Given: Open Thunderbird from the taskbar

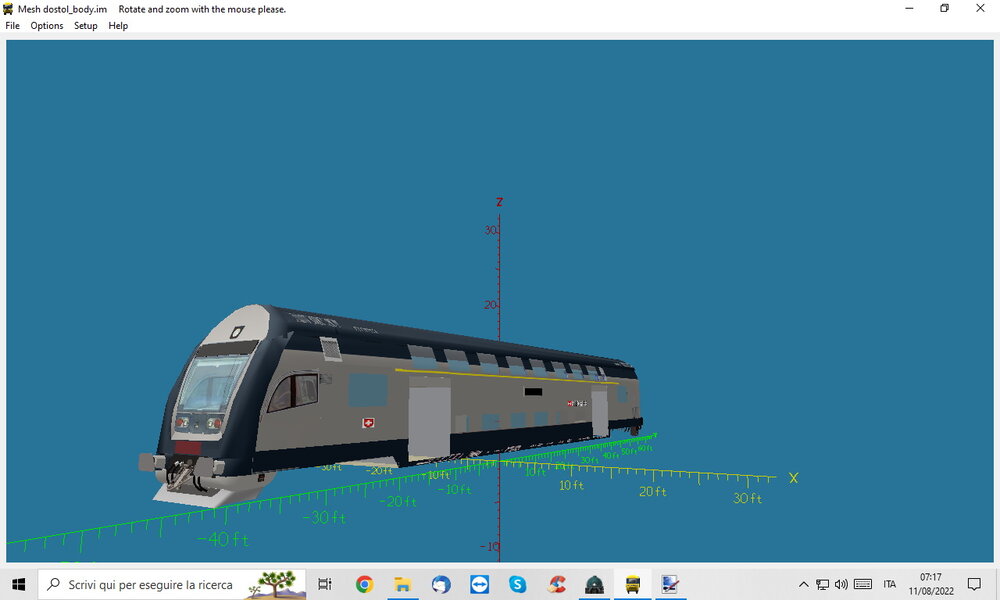Looking at the screenshot, I should click(441, 584).
